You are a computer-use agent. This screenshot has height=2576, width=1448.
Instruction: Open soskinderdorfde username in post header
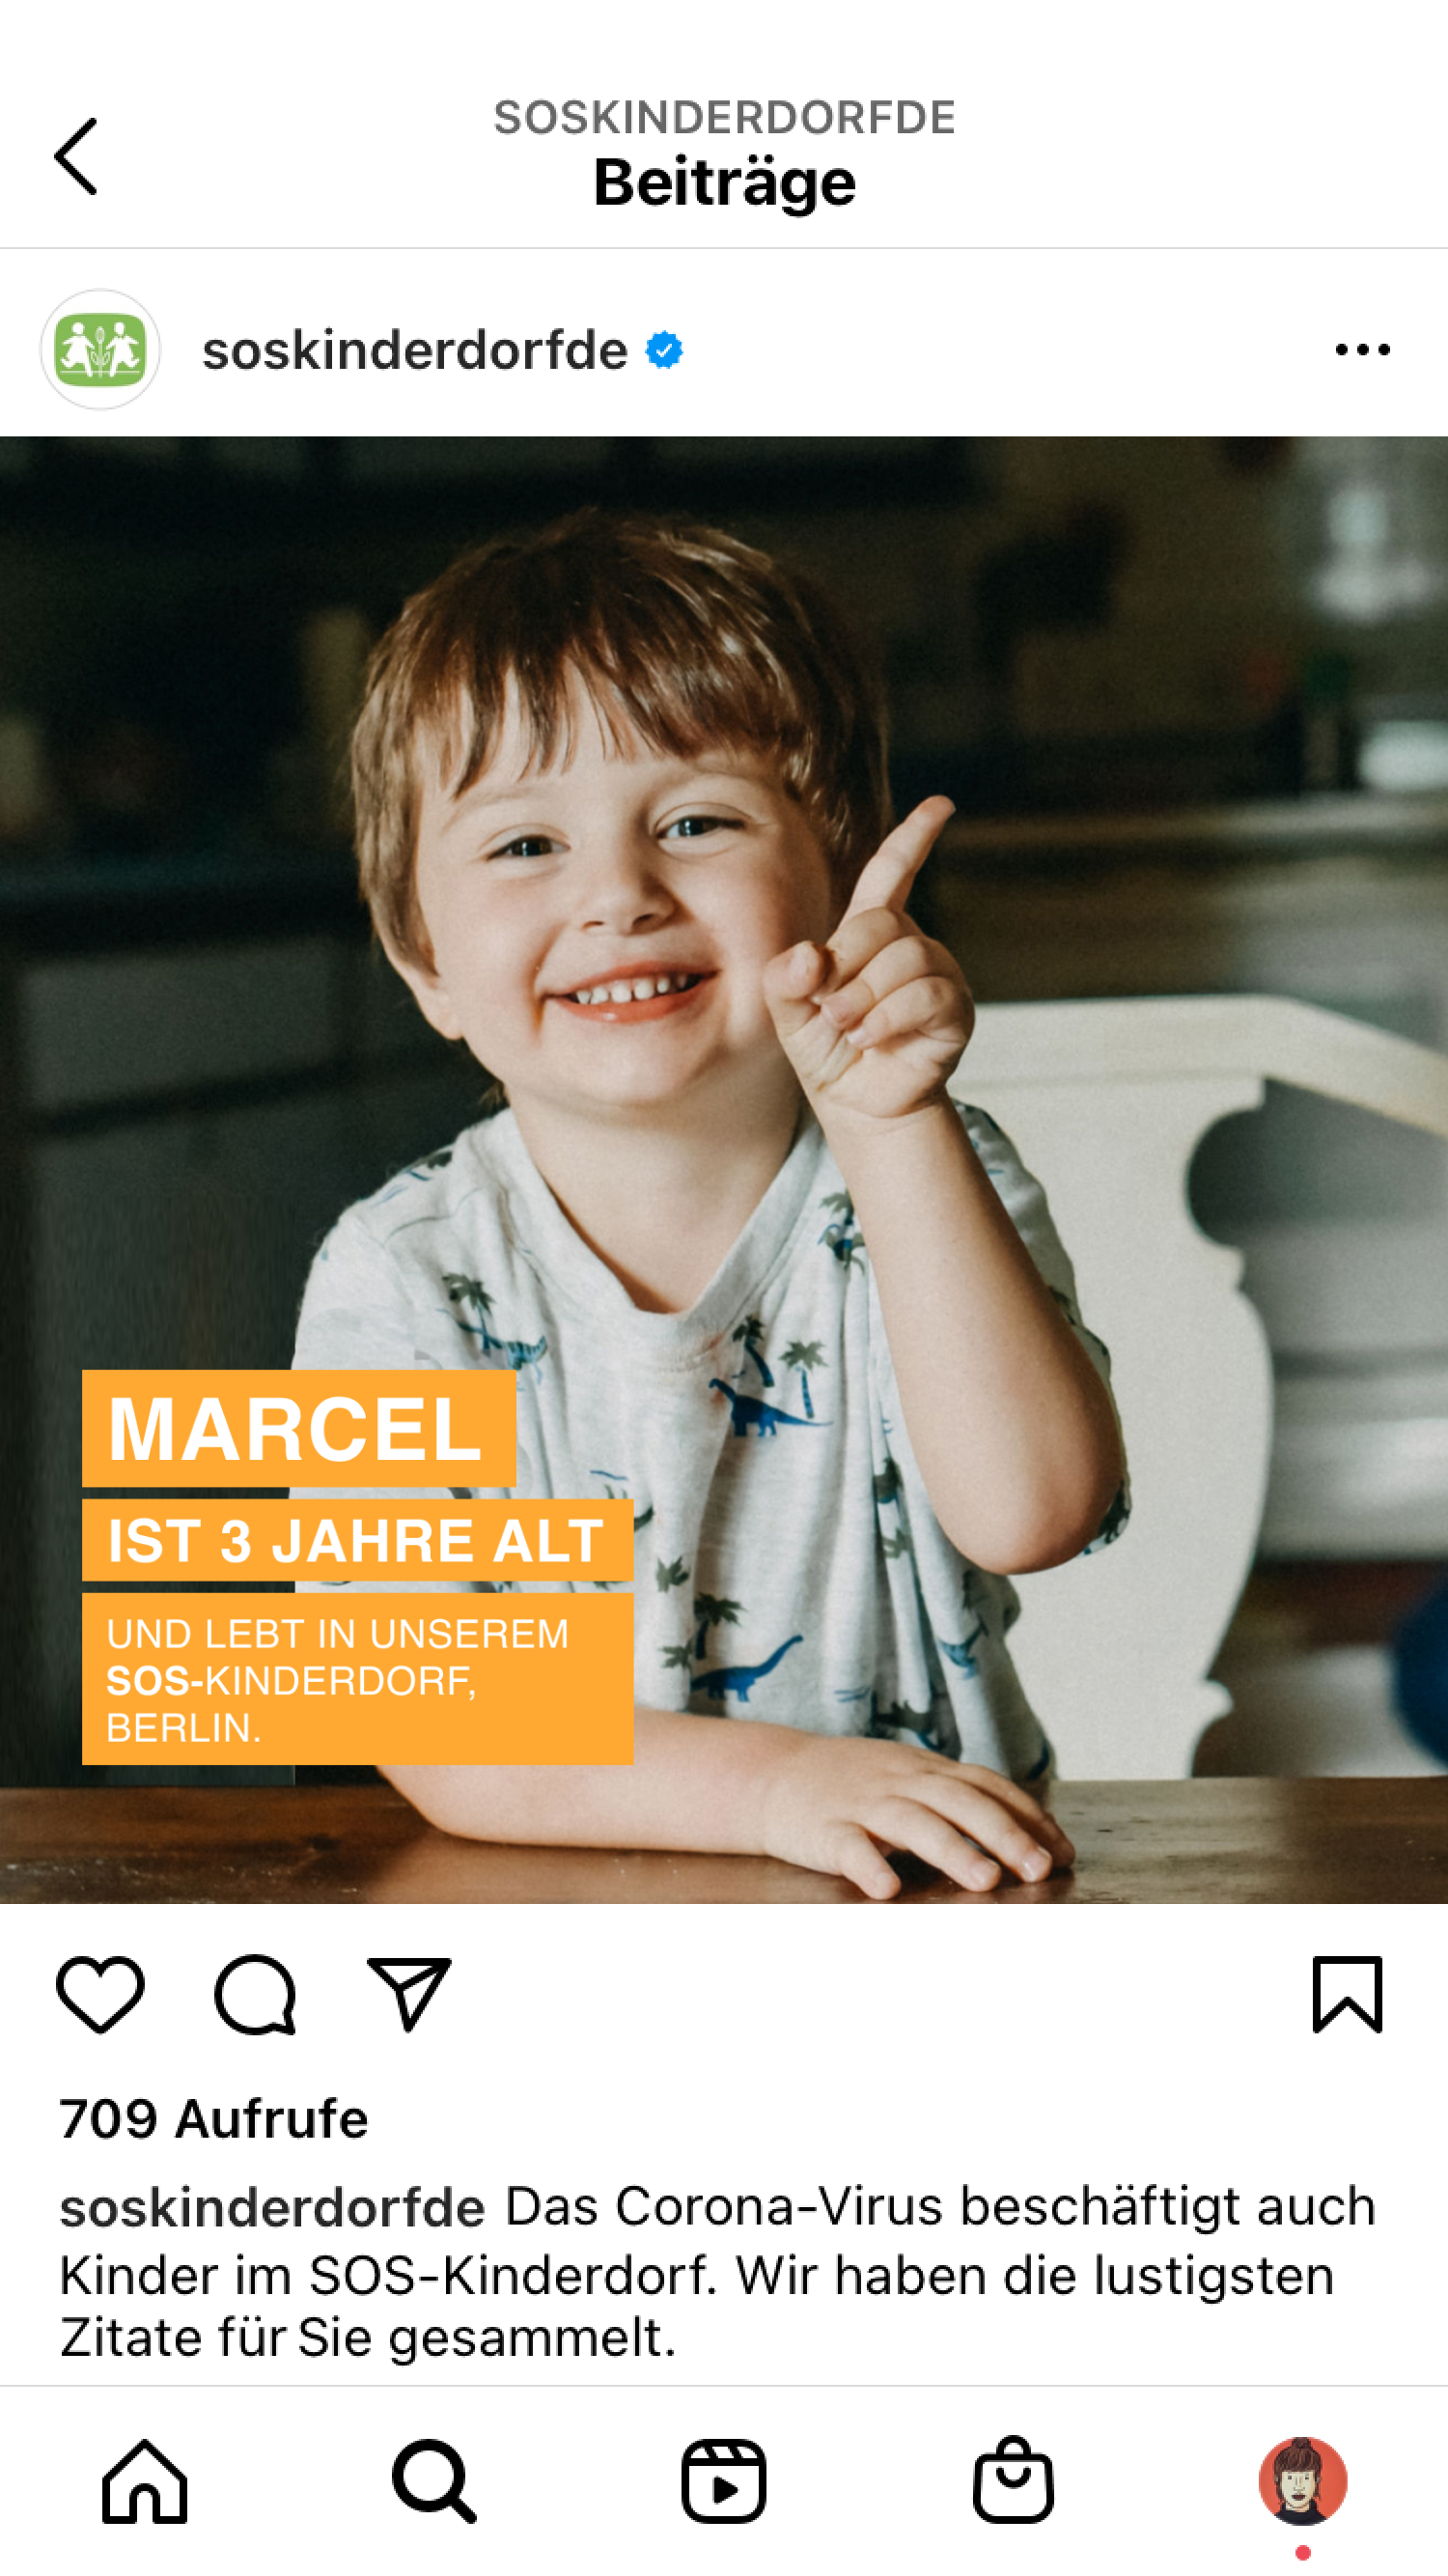point(415,351)
